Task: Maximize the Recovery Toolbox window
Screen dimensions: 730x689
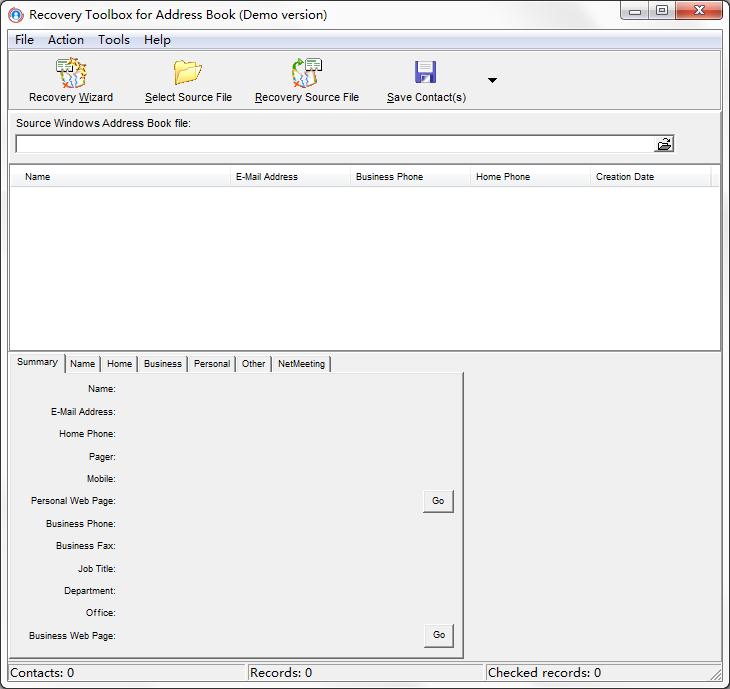Action: 662,11
